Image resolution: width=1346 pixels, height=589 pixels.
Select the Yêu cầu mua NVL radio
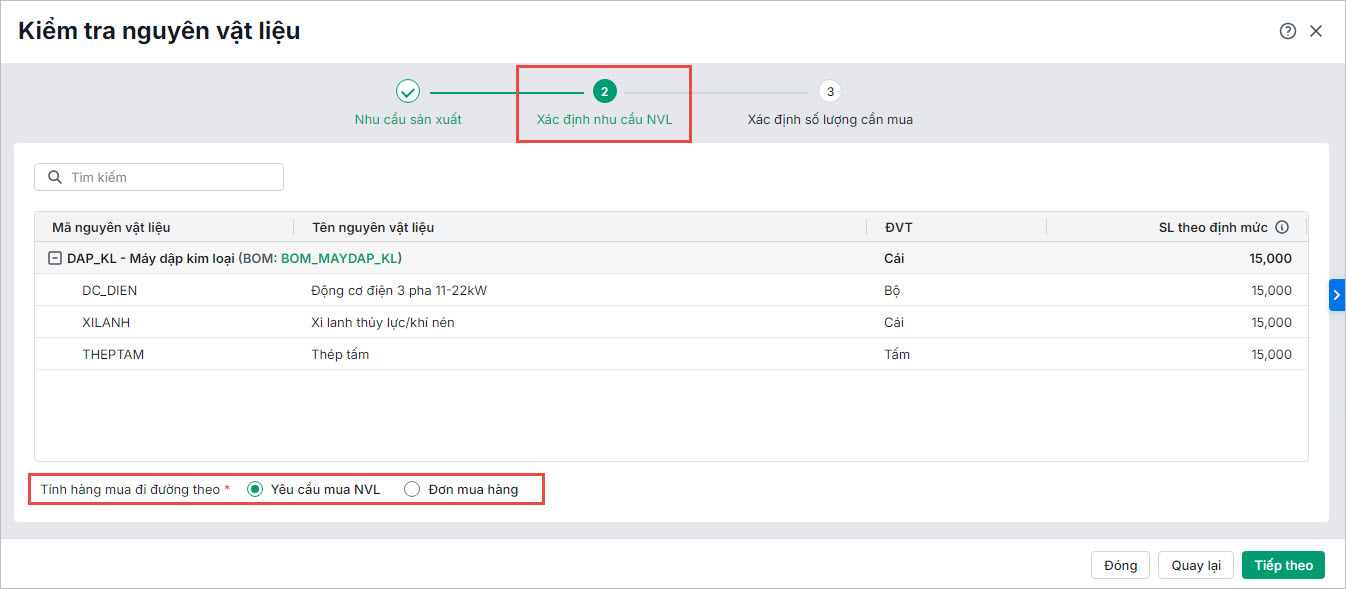255,489
